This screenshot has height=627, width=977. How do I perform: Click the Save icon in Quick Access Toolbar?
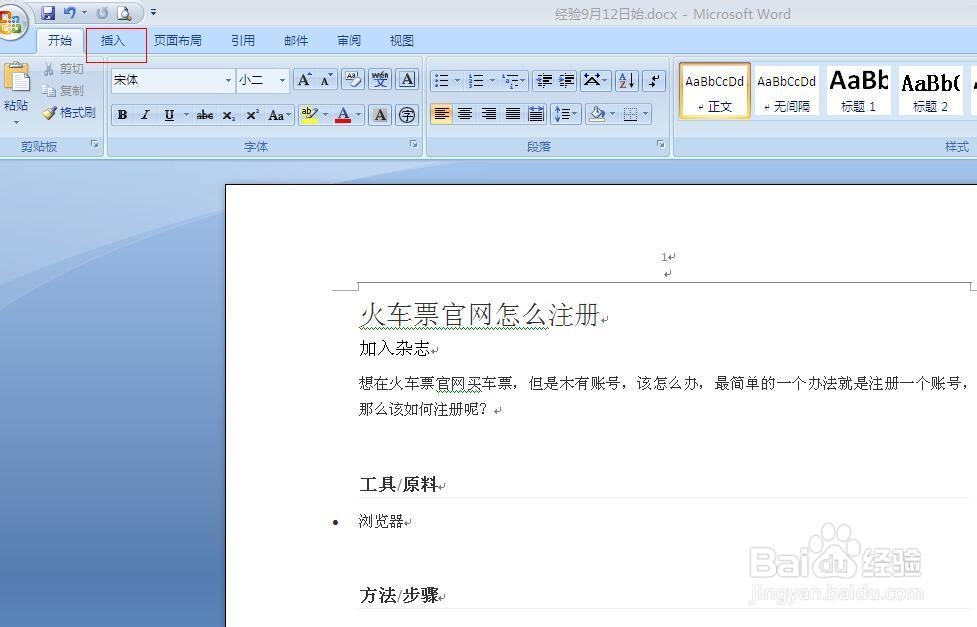tap(46, 12)
